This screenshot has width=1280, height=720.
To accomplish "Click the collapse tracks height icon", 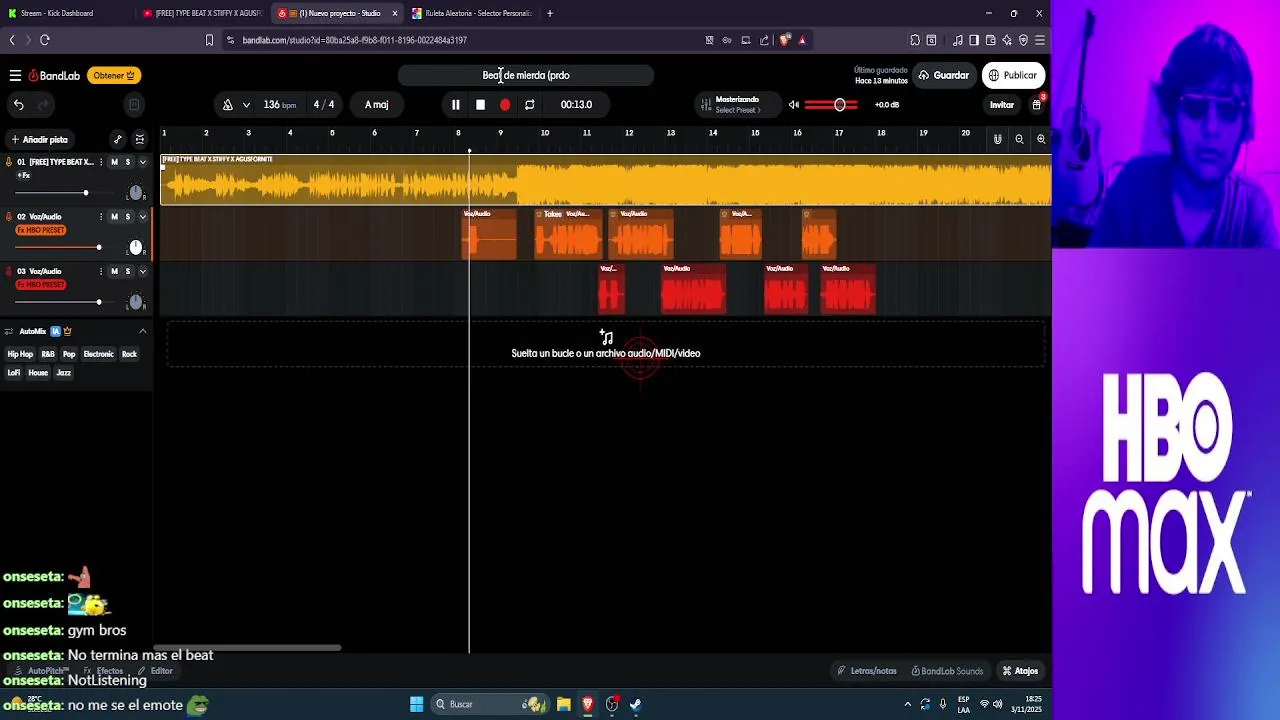I will (140, 139).
